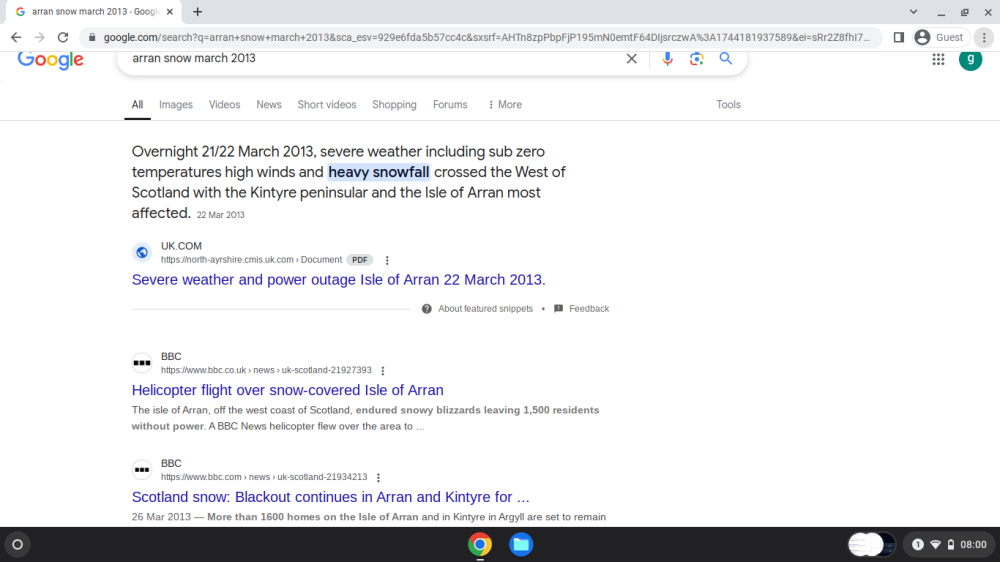Open options for BBC helicopter flight result
1000x562 pixels.
(383, 371)
